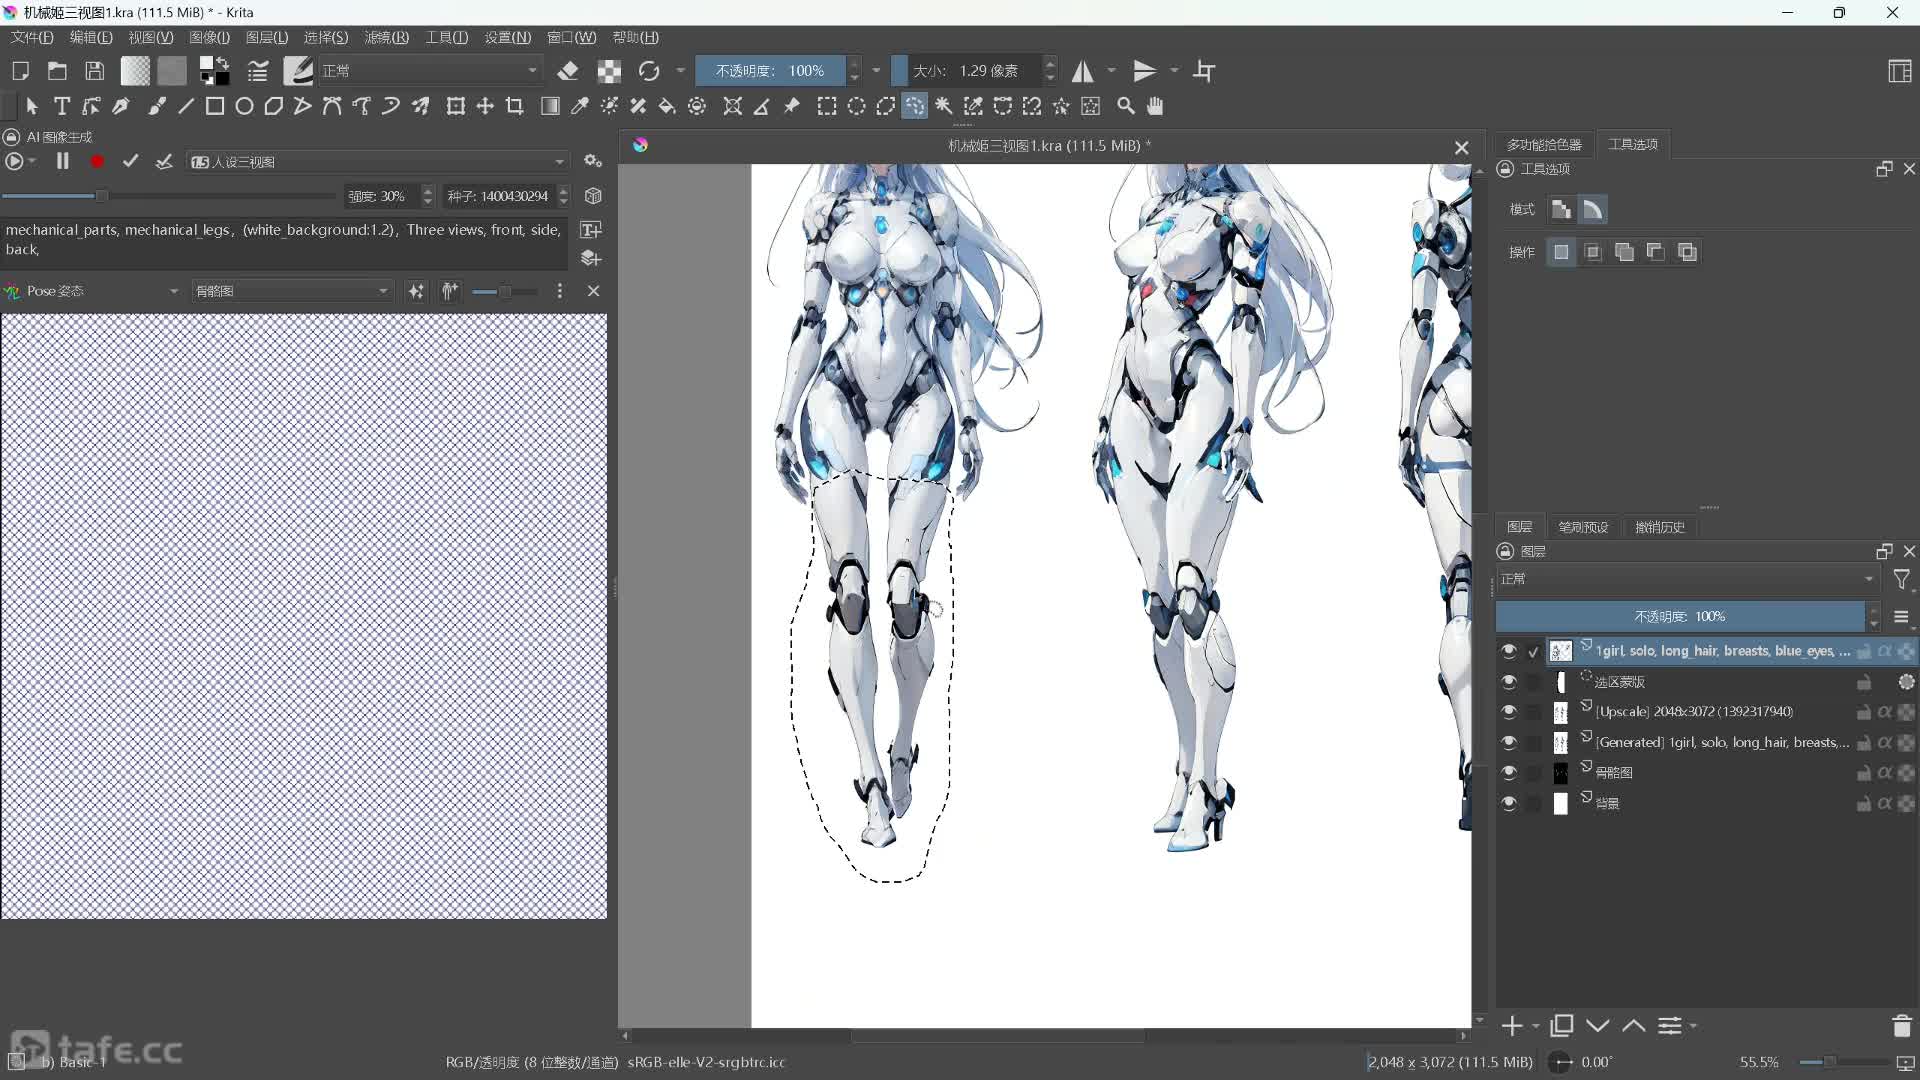Select the Color Sampler eyedropper tool
Image resolution: width=1920 pixels, height=1080 pixels.
pyautogui.click(x=579, y=106)
